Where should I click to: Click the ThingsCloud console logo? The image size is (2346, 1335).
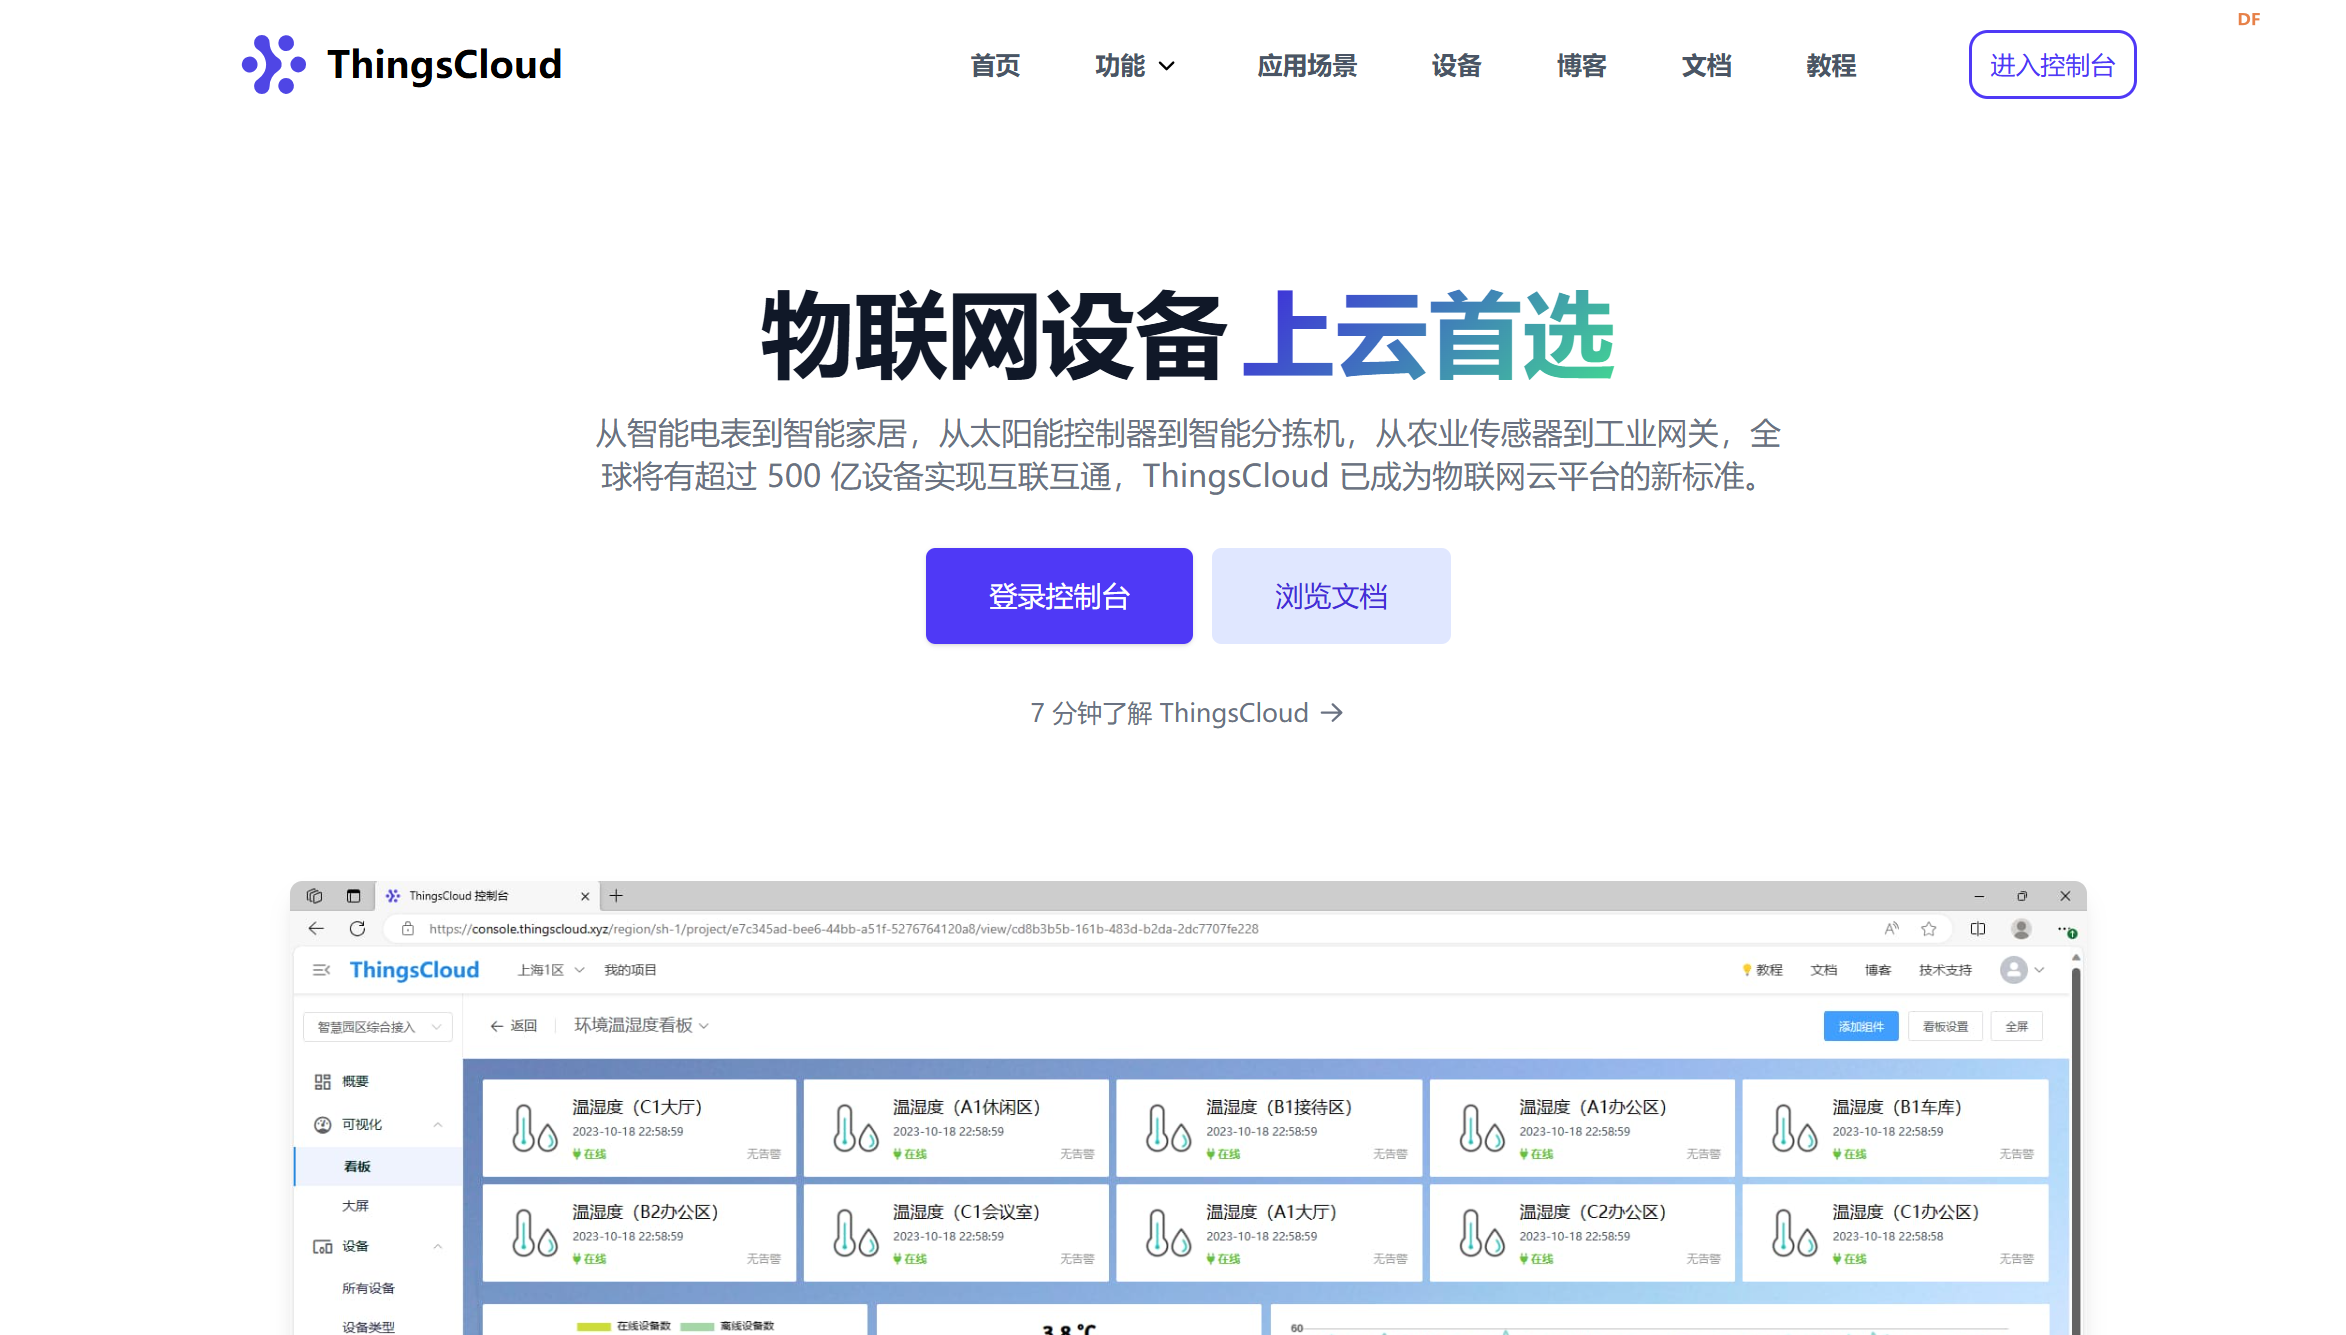[x=414, y=970]
